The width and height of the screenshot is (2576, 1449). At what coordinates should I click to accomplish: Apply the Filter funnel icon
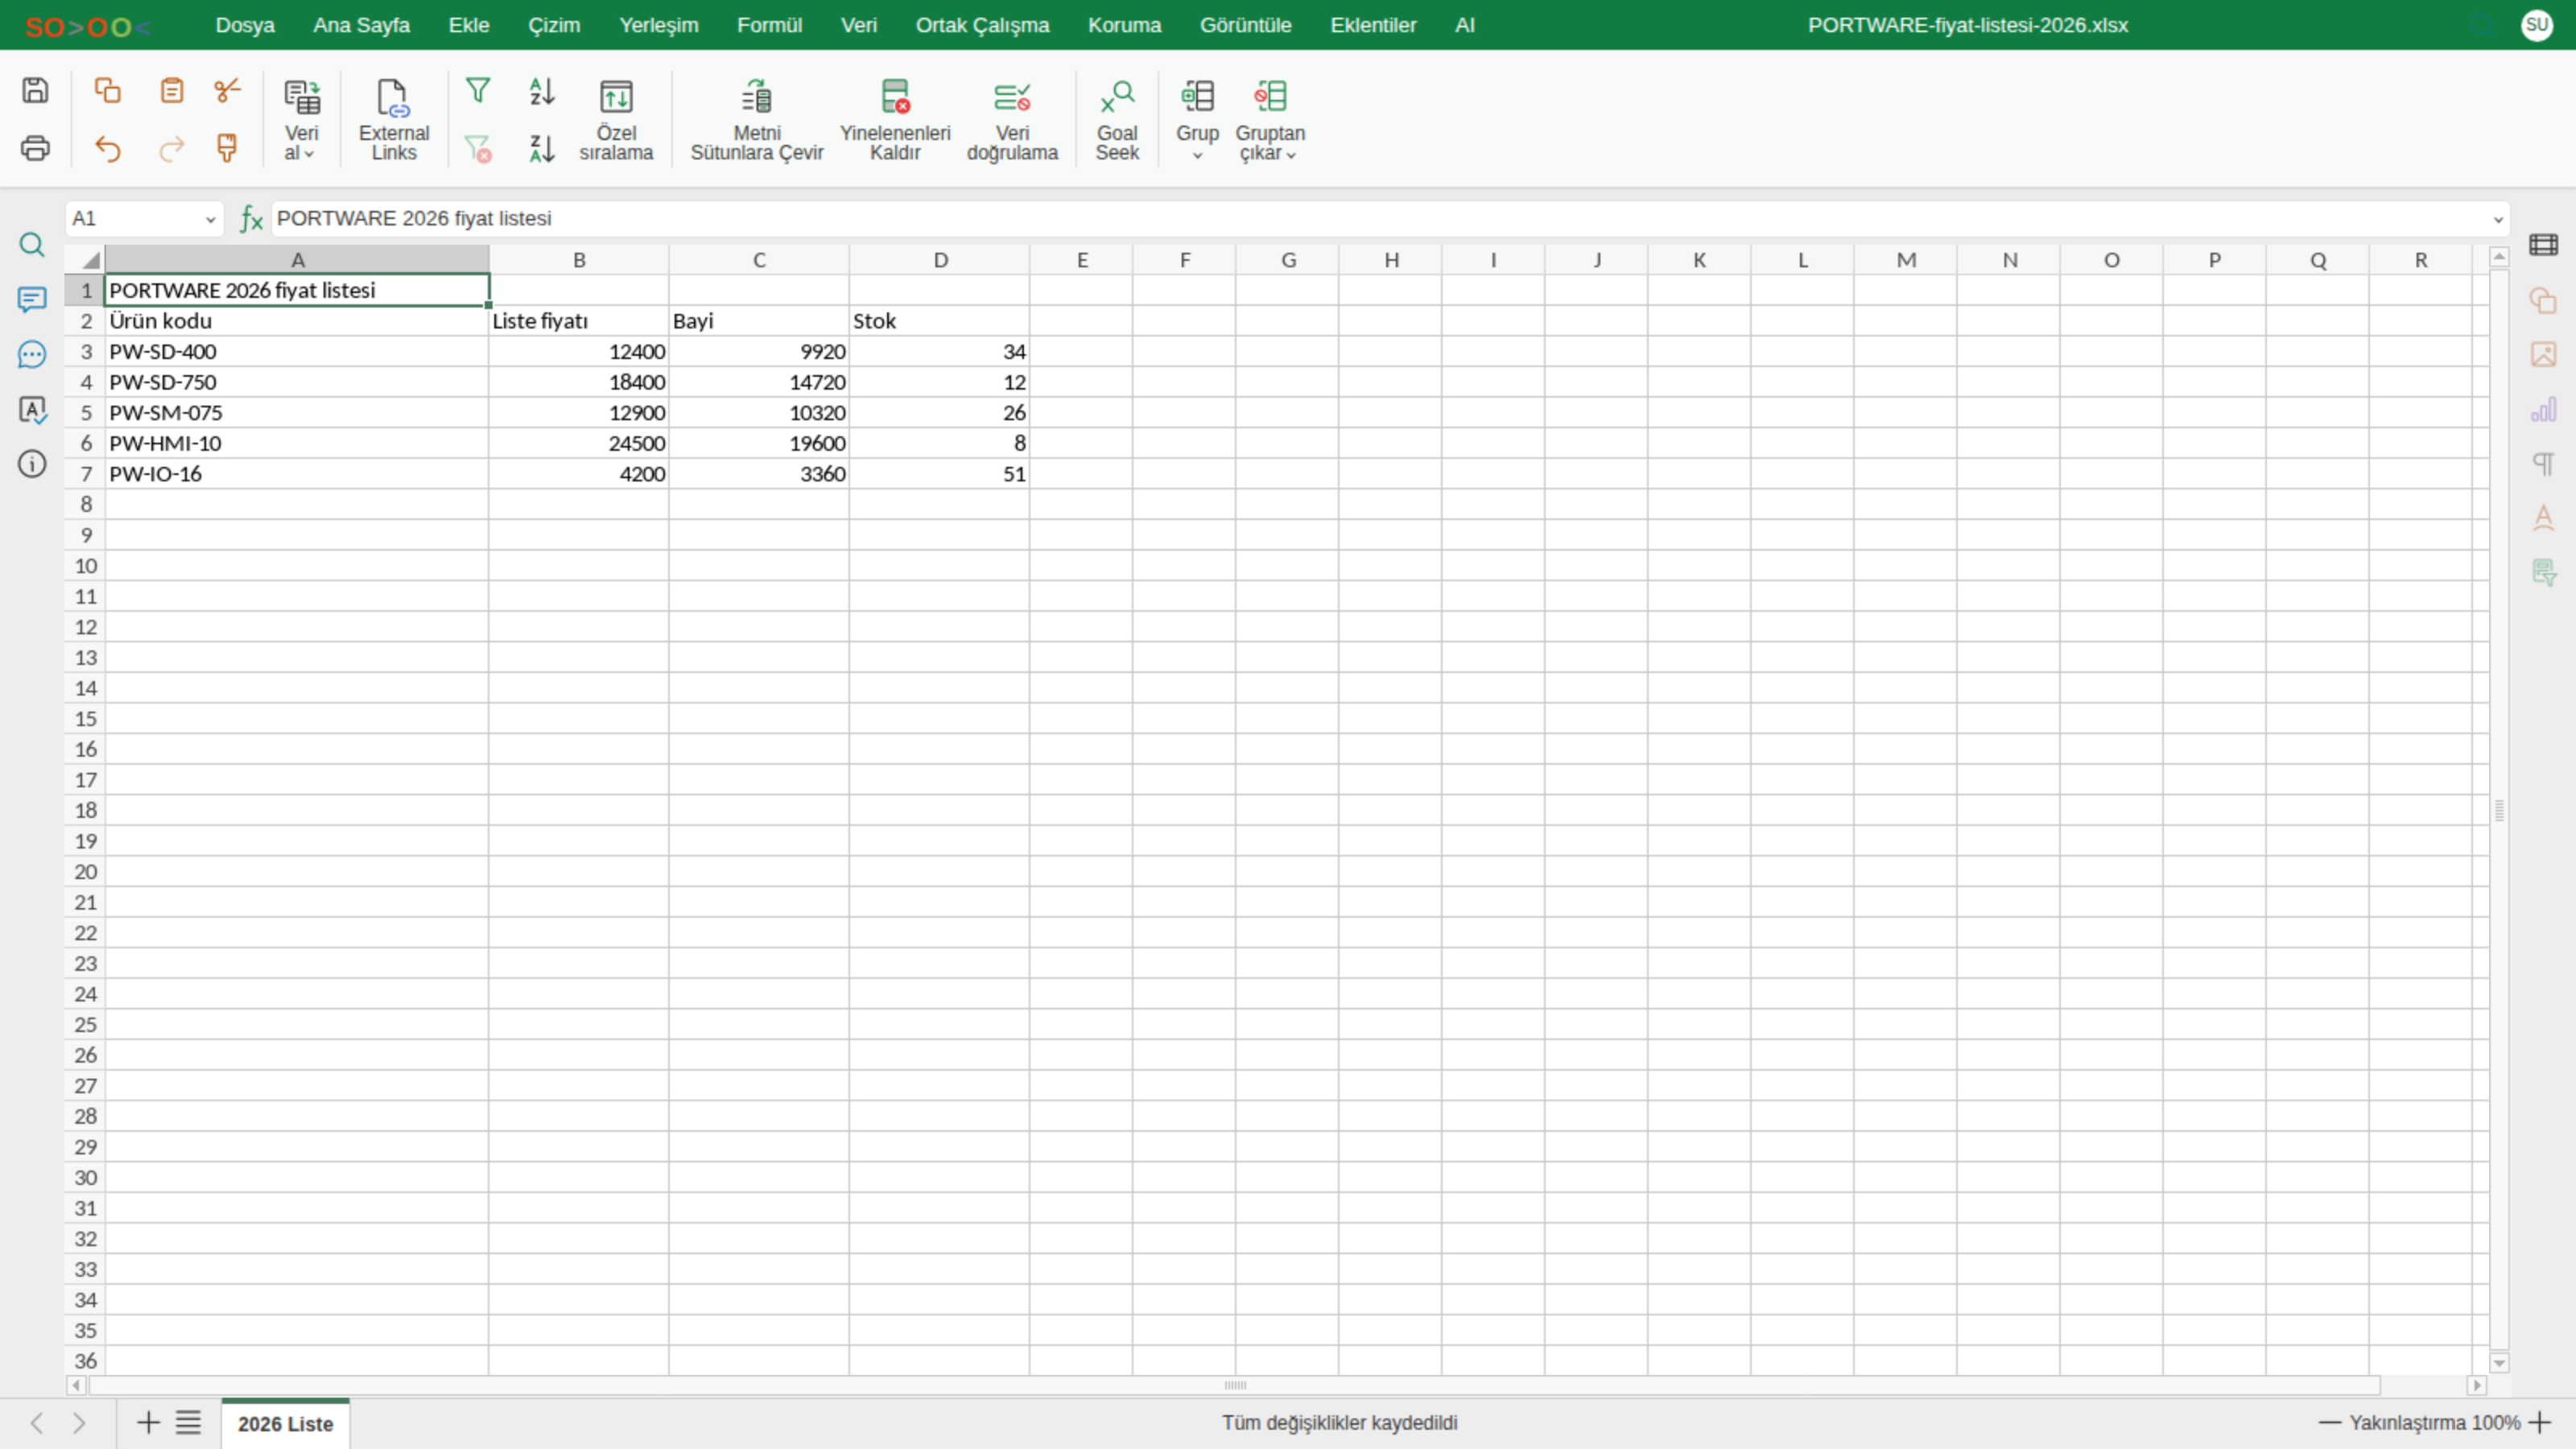478,90
